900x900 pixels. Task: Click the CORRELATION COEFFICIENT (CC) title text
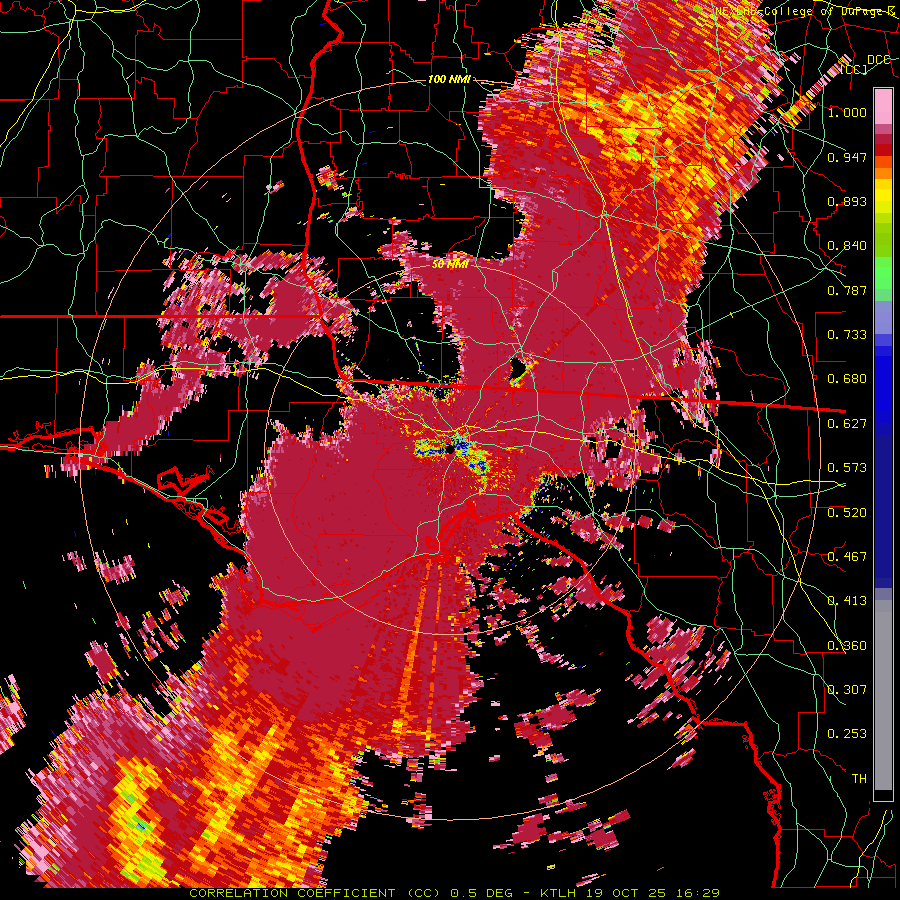tap(315, 893)
